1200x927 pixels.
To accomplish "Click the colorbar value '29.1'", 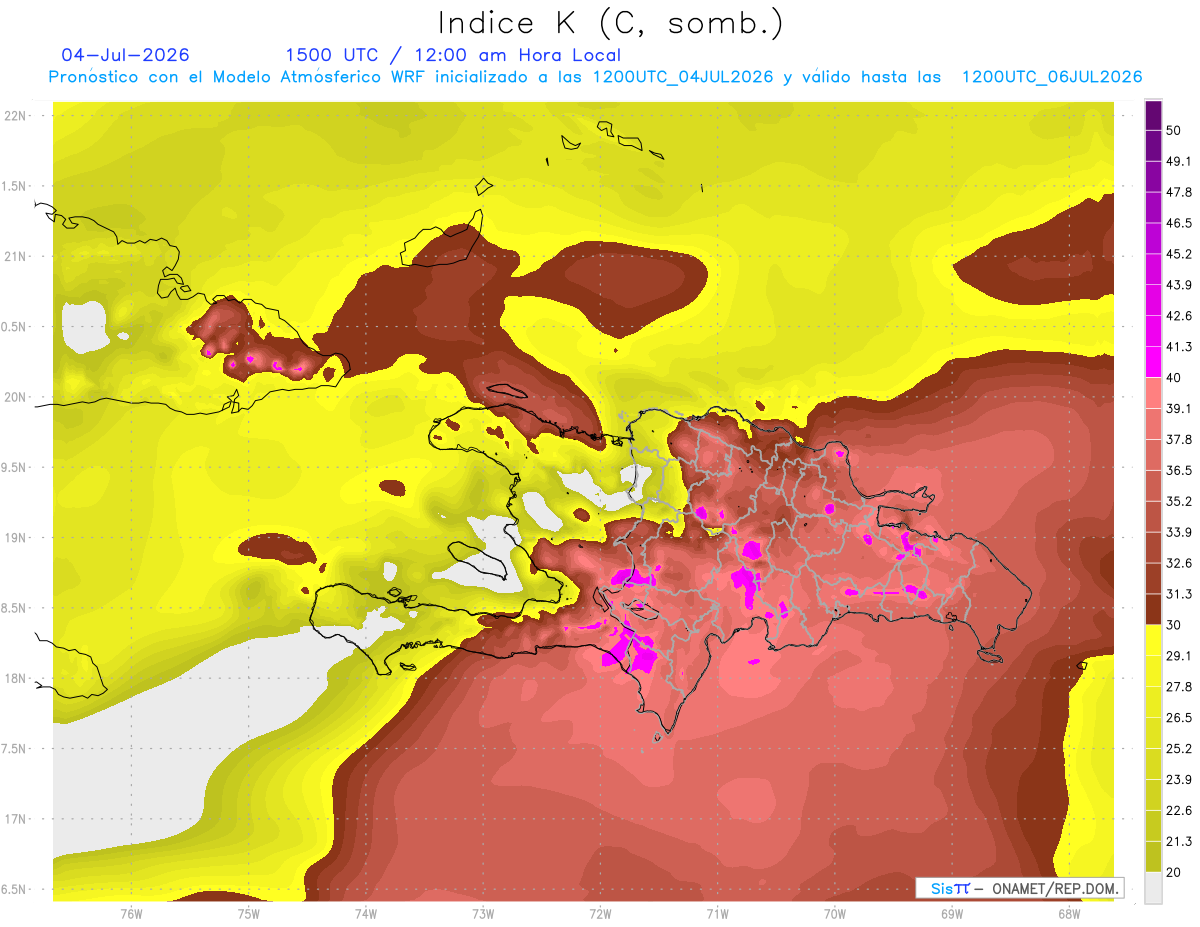I will (1179, 656).
